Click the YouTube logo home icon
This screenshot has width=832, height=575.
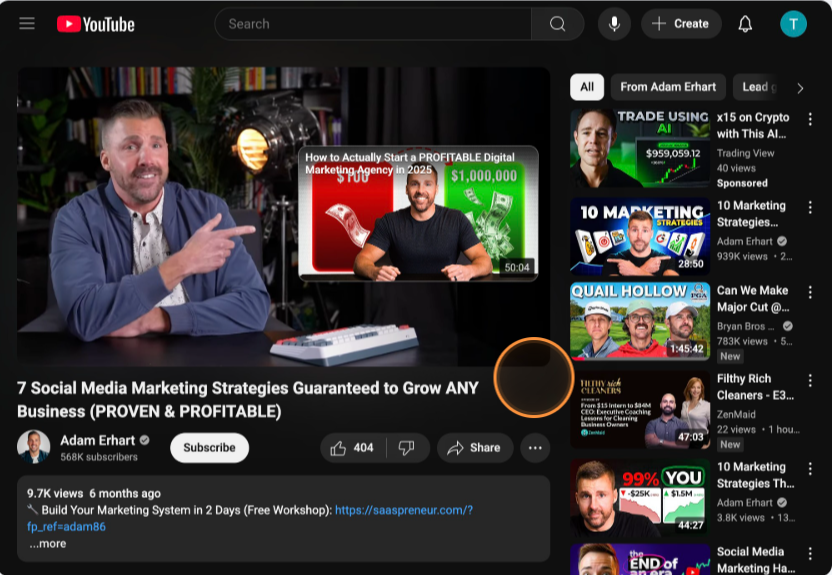pos(96,24)
